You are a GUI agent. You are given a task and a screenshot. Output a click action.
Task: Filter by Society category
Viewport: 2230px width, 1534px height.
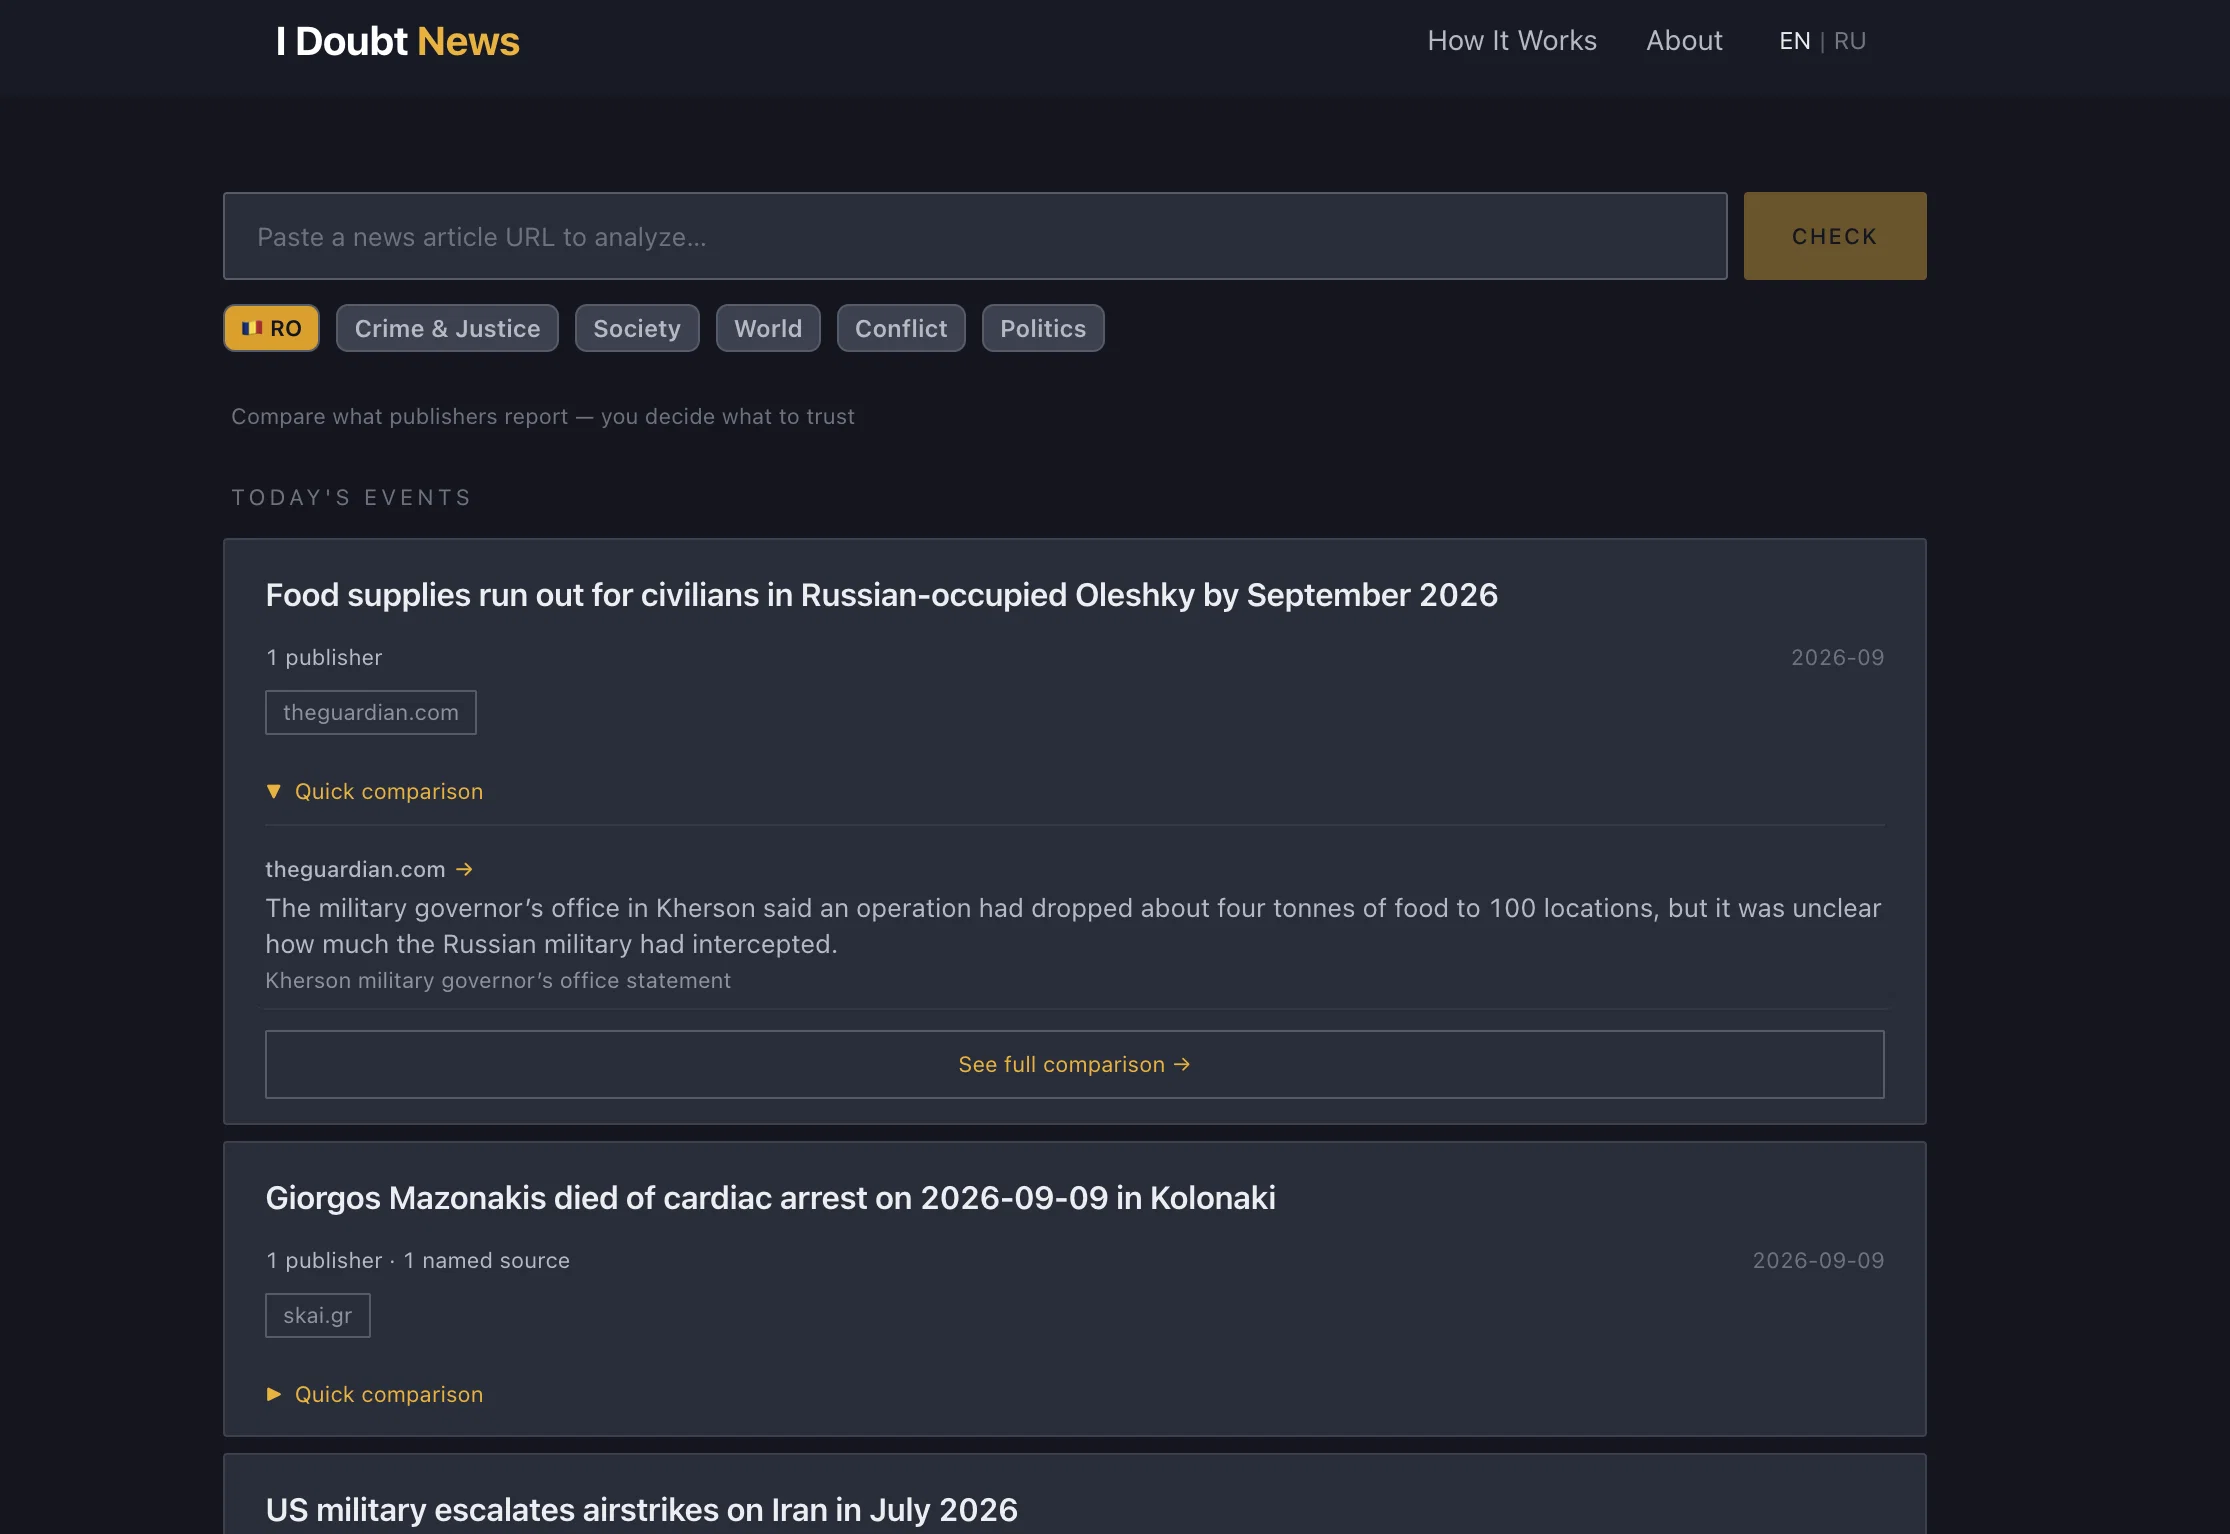pos(637,328)
